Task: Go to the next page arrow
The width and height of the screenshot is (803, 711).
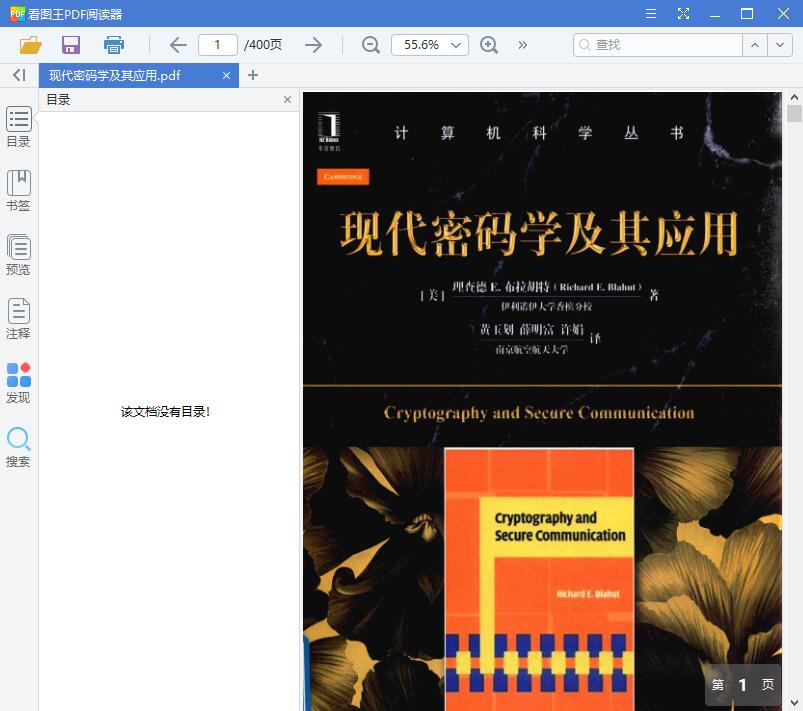Action: coord(313,45)
